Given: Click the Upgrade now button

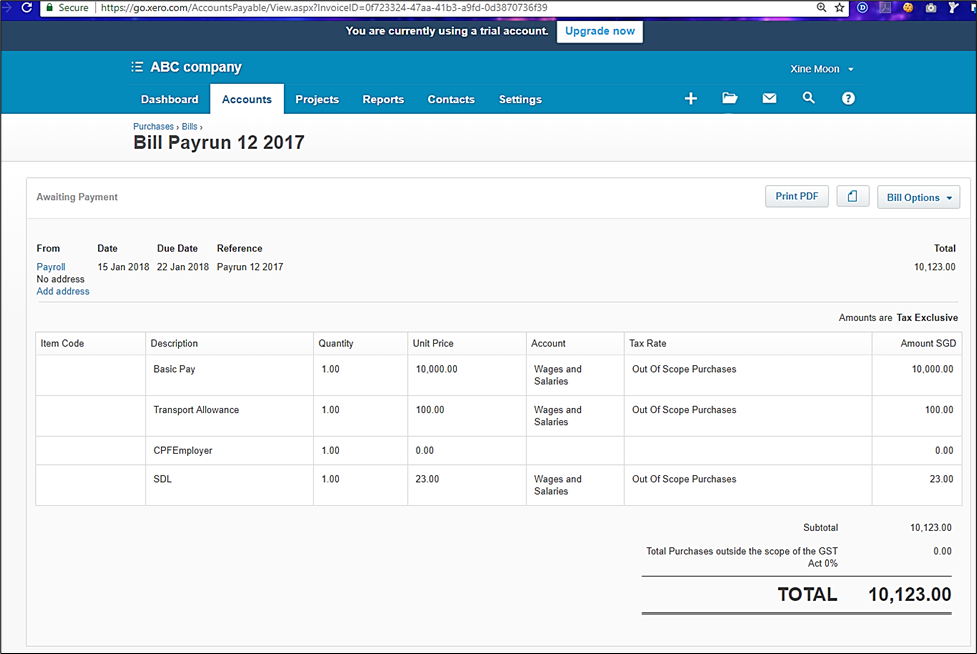Looking at the screenshot, I should pyautogui.click(x=599, y=31).
